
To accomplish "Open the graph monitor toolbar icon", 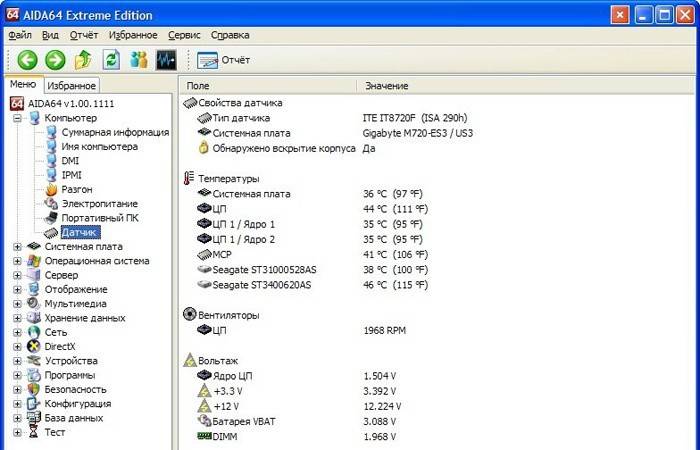I will pos(166,60).
